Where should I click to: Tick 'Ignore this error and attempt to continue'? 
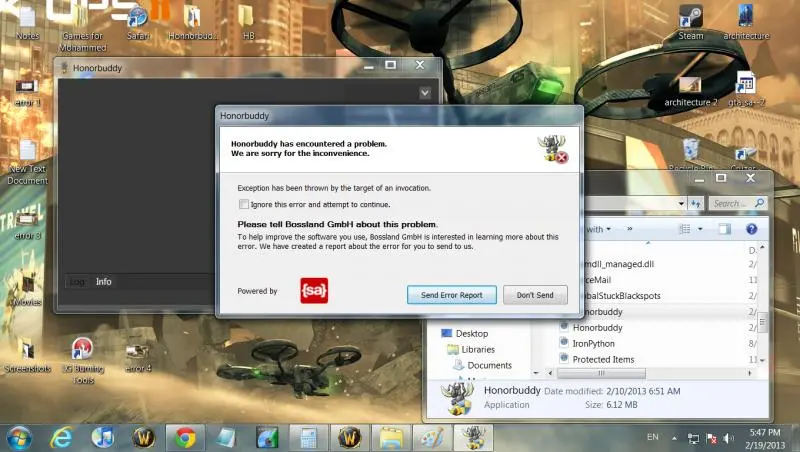[x=244, y=204]
